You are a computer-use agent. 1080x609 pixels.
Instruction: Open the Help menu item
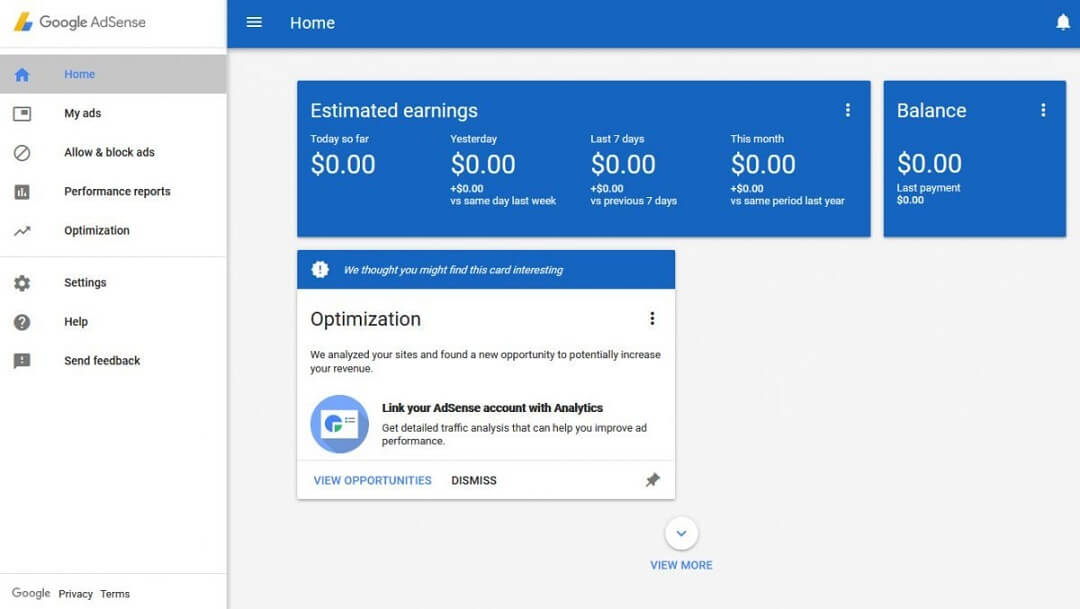[x=113, y=322]
